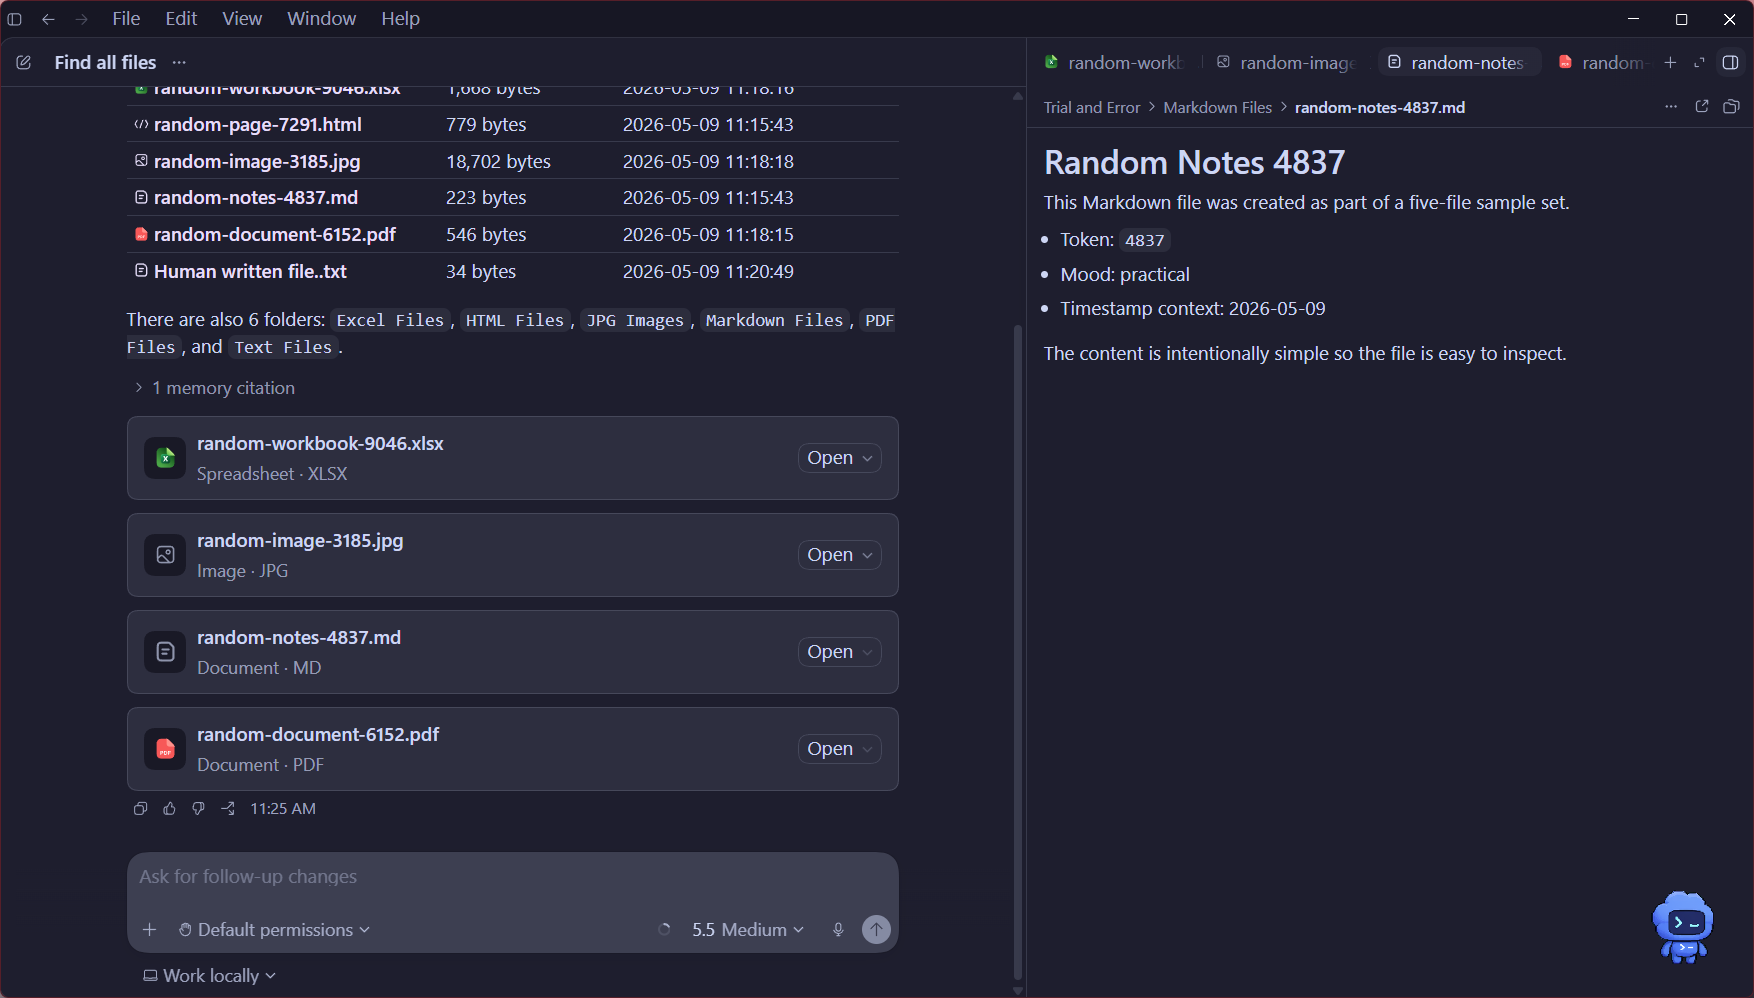Open random-notes-4837.md in the file table
The width and height of the screenshot is (1754, 998).
pyautogui.click(x=255, y=198)
